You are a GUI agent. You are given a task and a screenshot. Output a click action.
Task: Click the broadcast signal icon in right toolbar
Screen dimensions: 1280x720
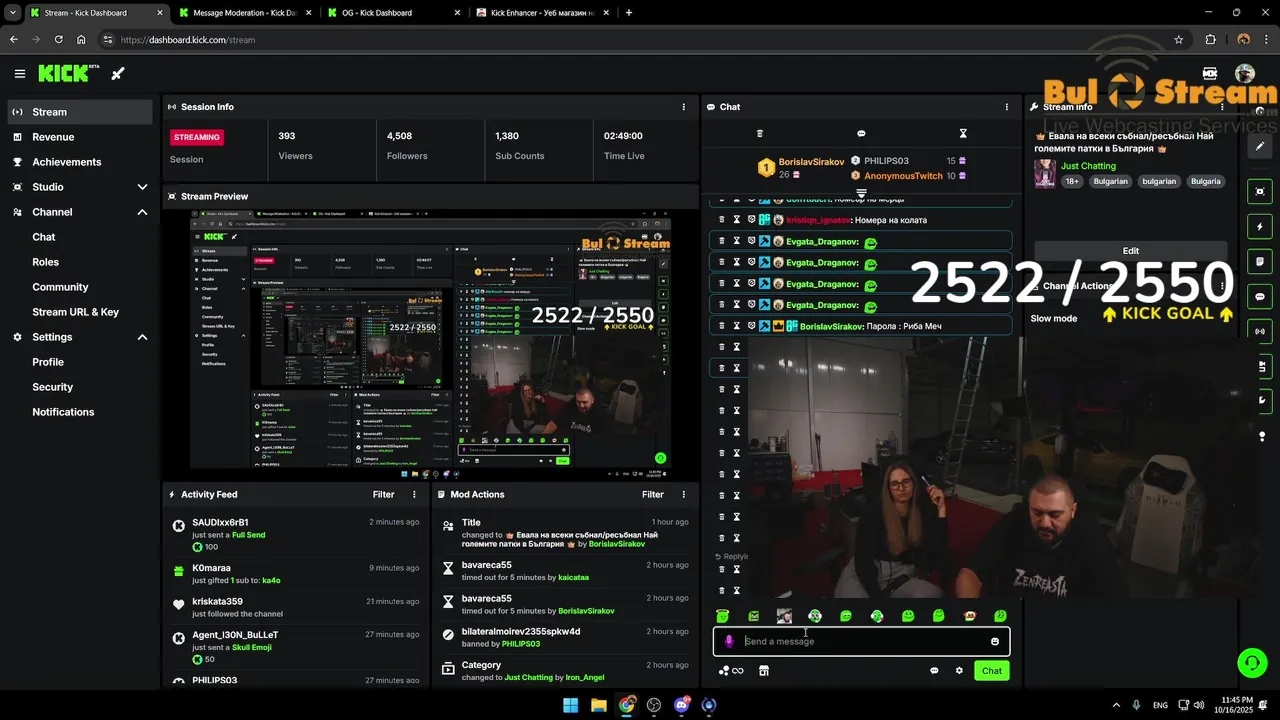(1260, 331)
